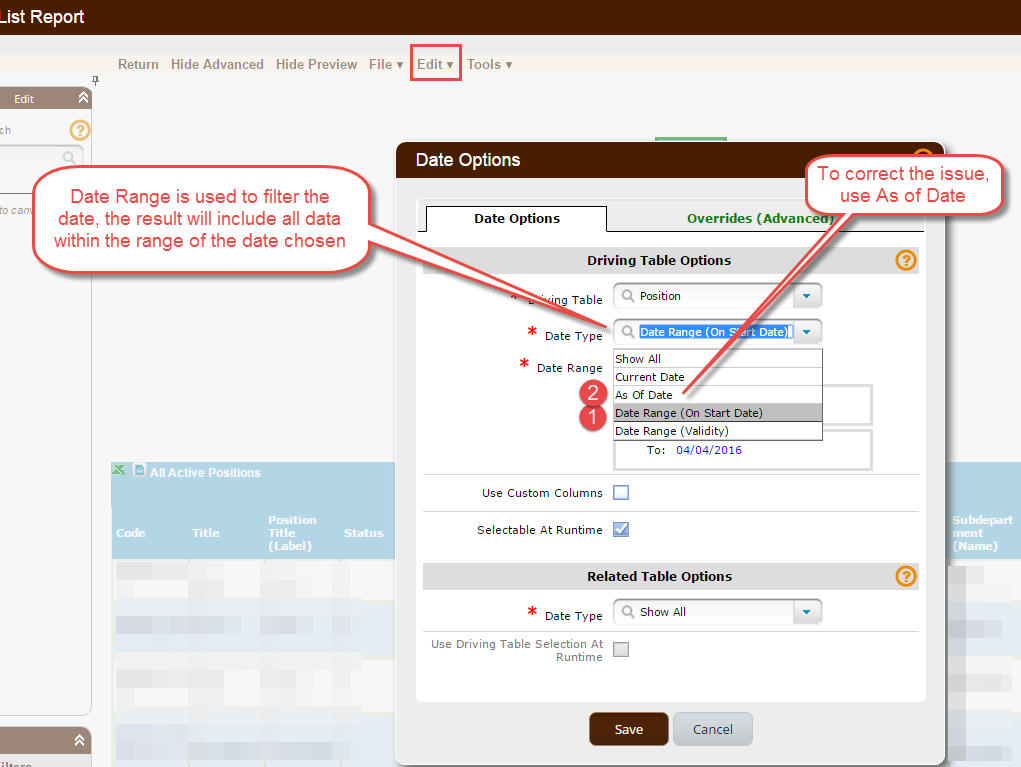
Task: Switch to the Date Options tab
Action: (x=516, y=219)
